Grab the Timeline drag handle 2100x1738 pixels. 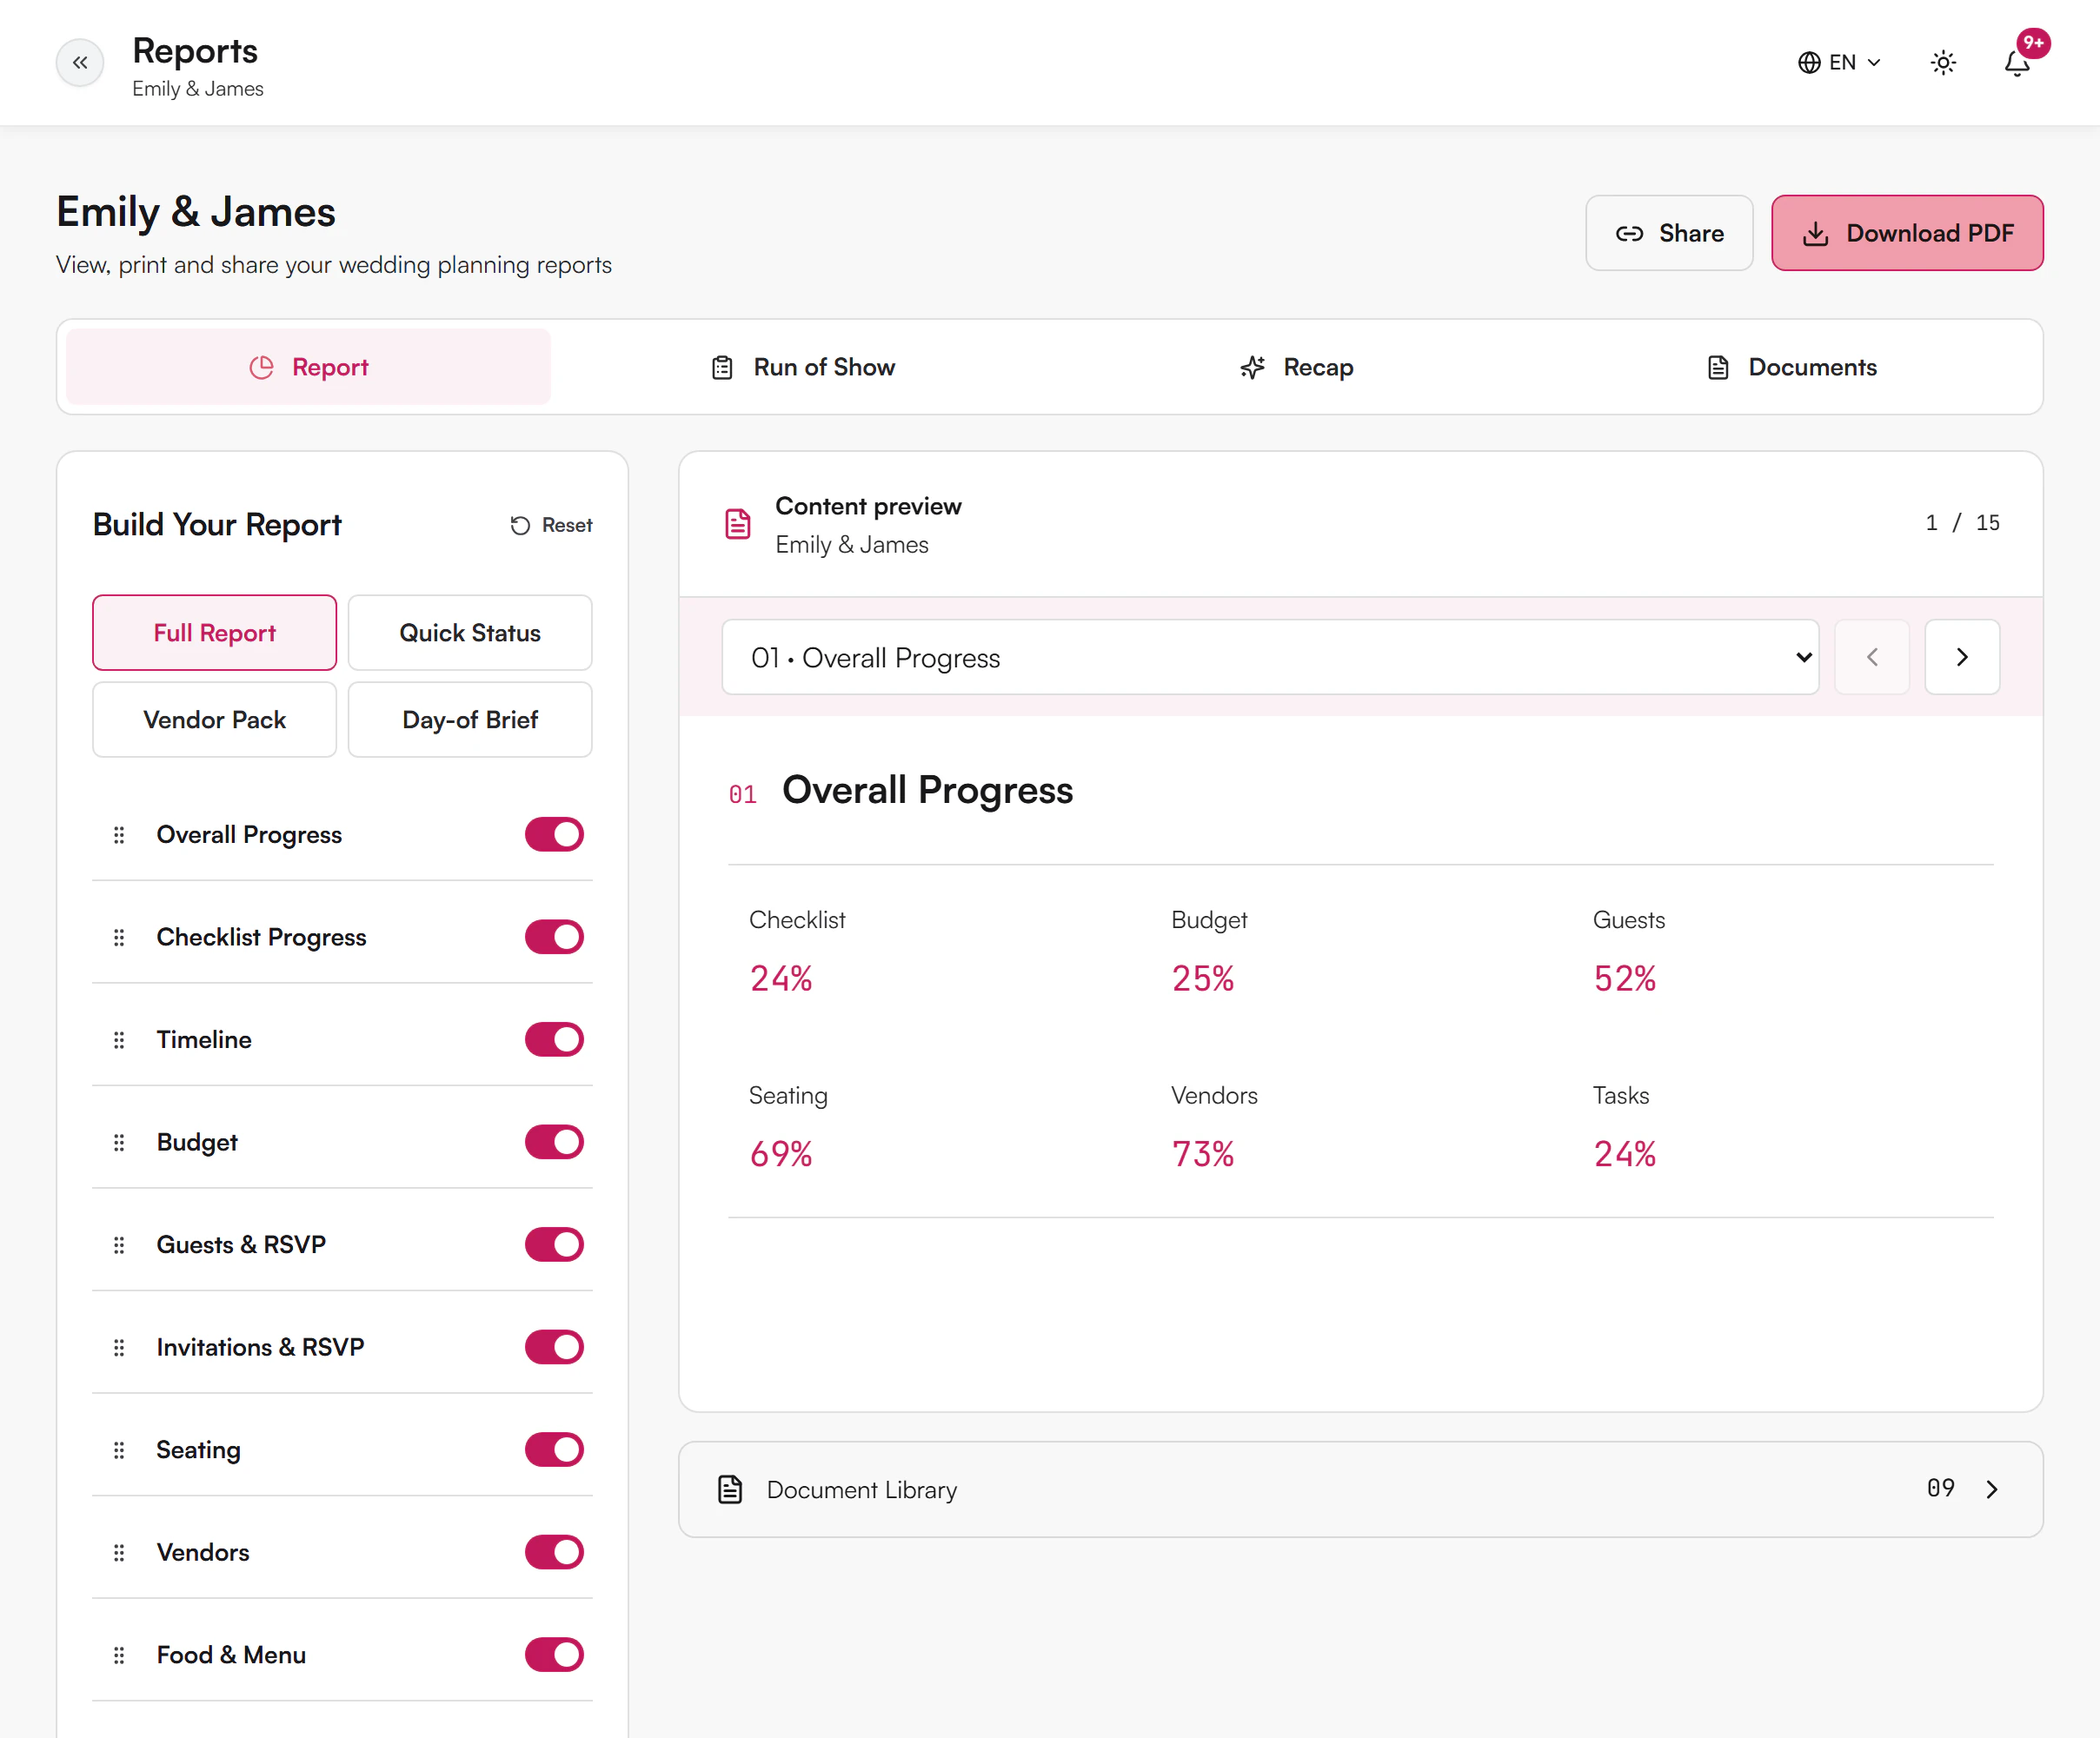(119, 1040)
